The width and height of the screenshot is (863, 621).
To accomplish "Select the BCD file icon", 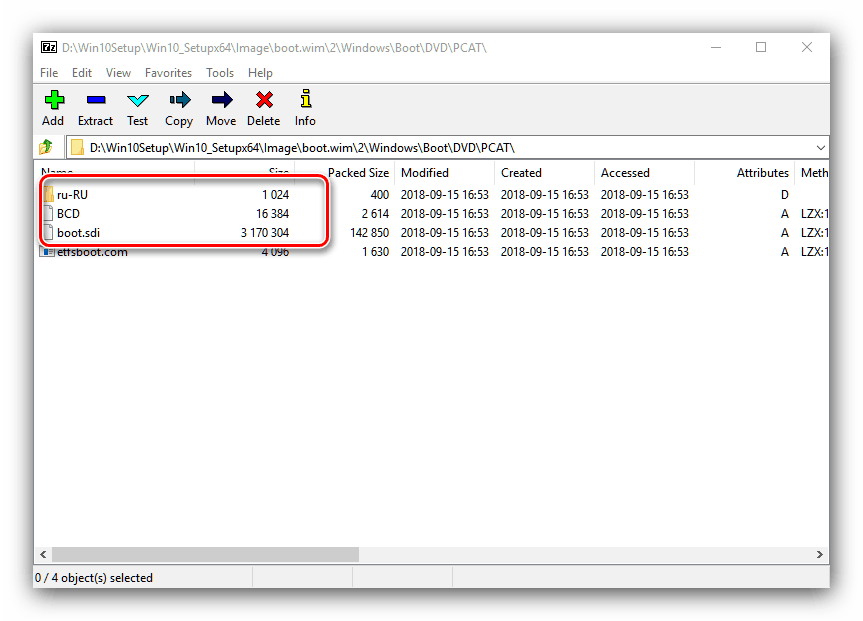I will [x=48, y=214].
